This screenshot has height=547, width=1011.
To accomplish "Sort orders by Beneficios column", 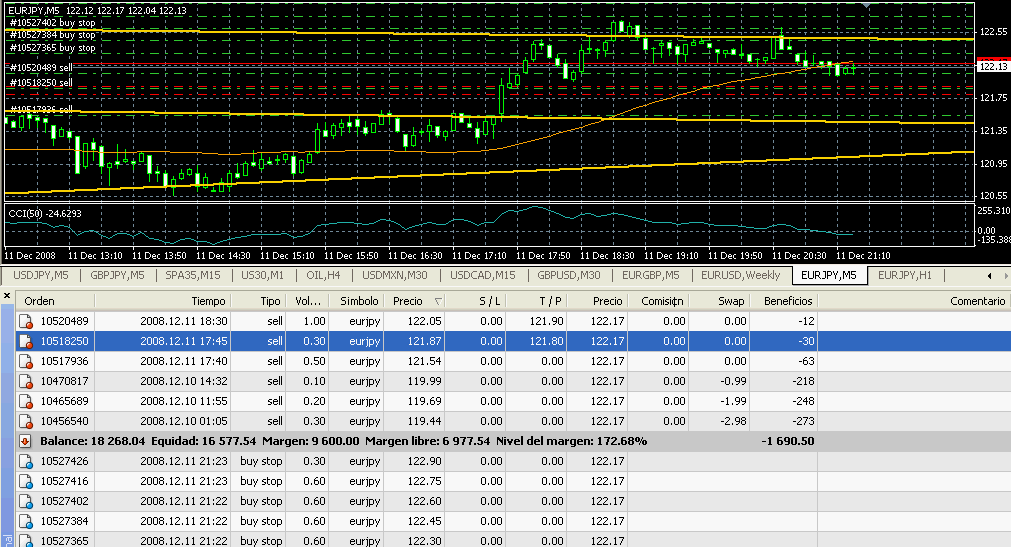I will 789,301.
